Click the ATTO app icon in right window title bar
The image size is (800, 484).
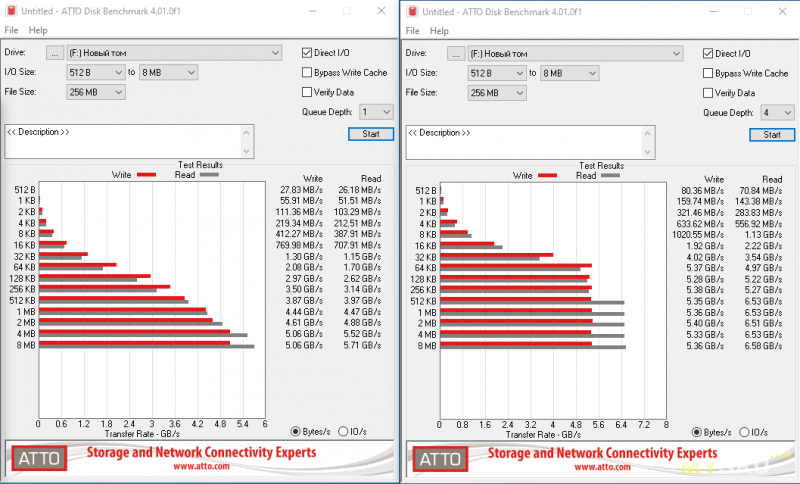point(413,10)
